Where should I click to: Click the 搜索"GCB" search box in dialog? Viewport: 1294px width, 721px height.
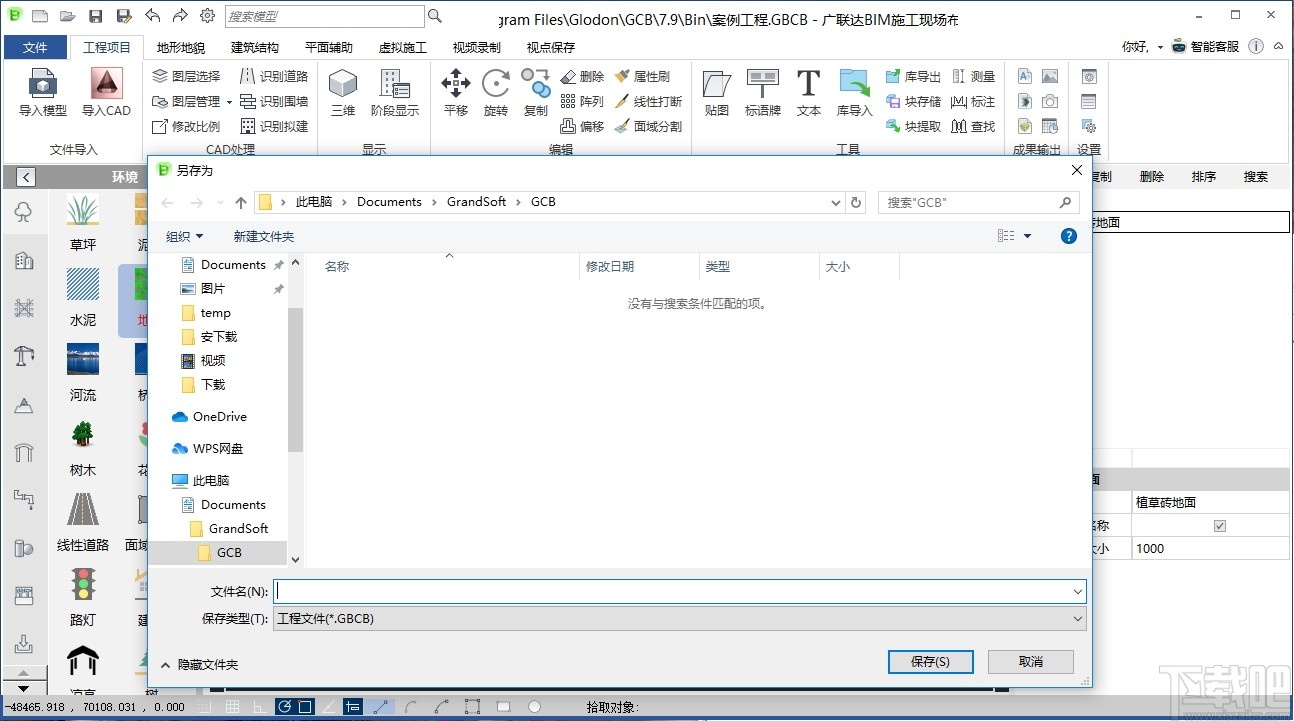979,202
